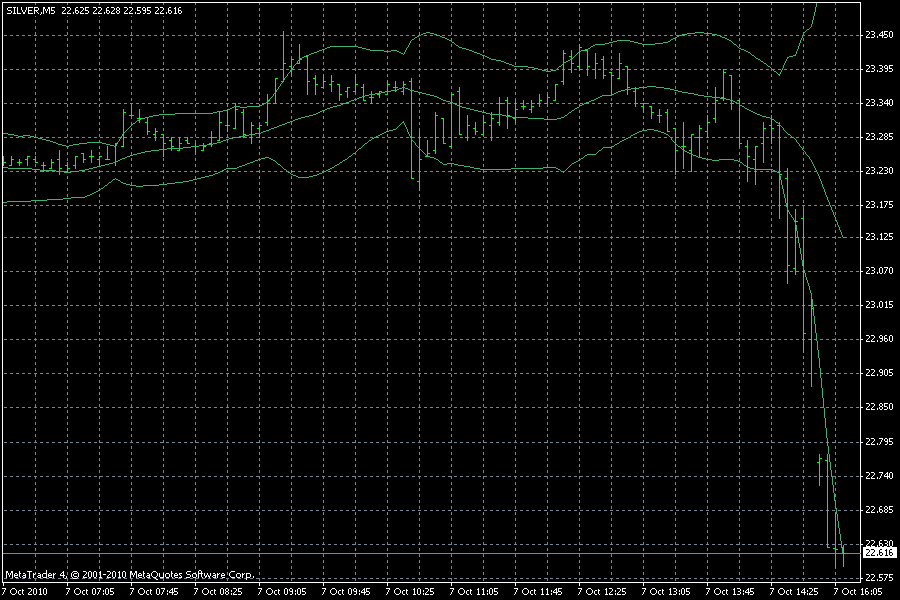The image size is (900, 600).
Task: Click the 7 Oct 11:45 time label
Action: (538, 591)
